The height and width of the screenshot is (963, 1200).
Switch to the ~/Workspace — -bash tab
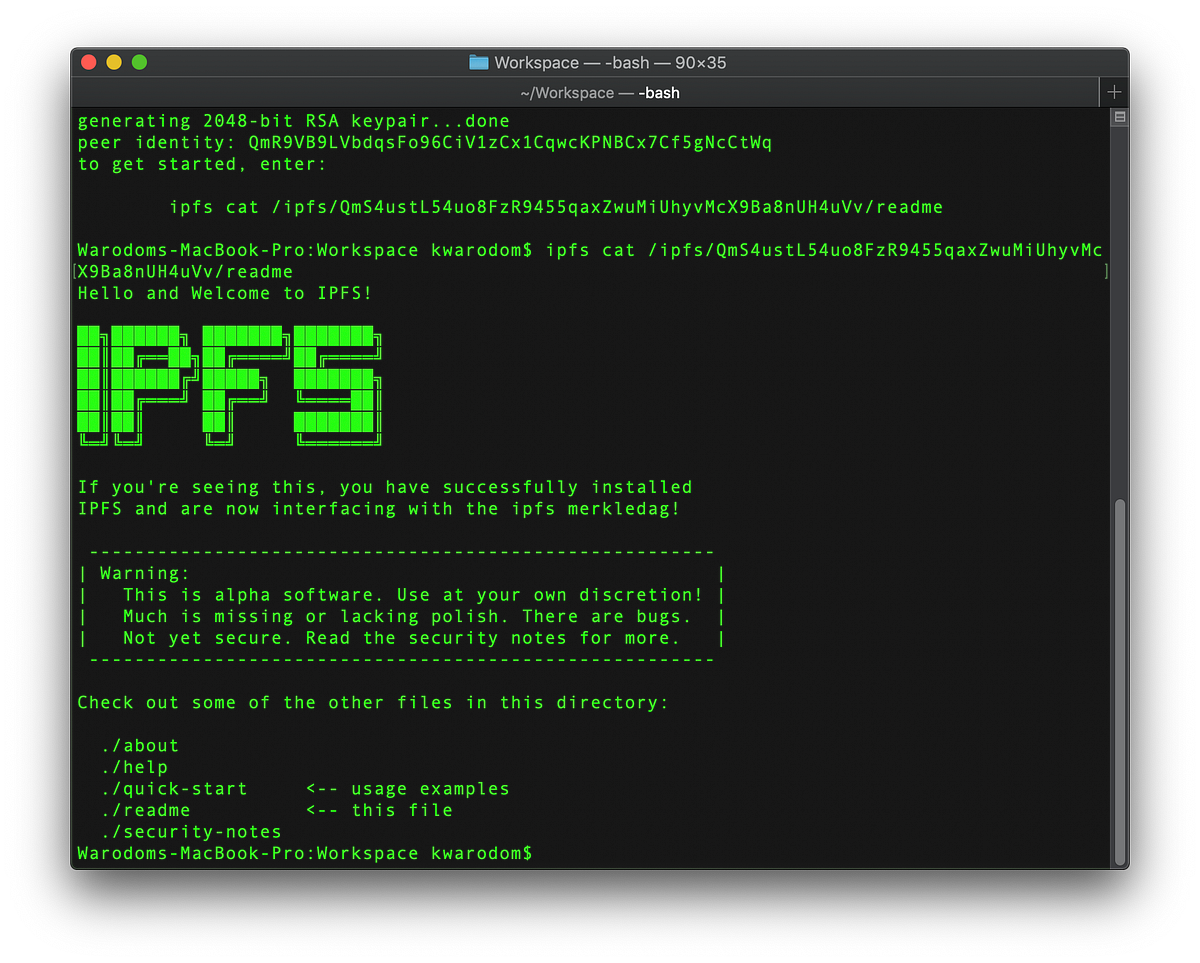600,92
